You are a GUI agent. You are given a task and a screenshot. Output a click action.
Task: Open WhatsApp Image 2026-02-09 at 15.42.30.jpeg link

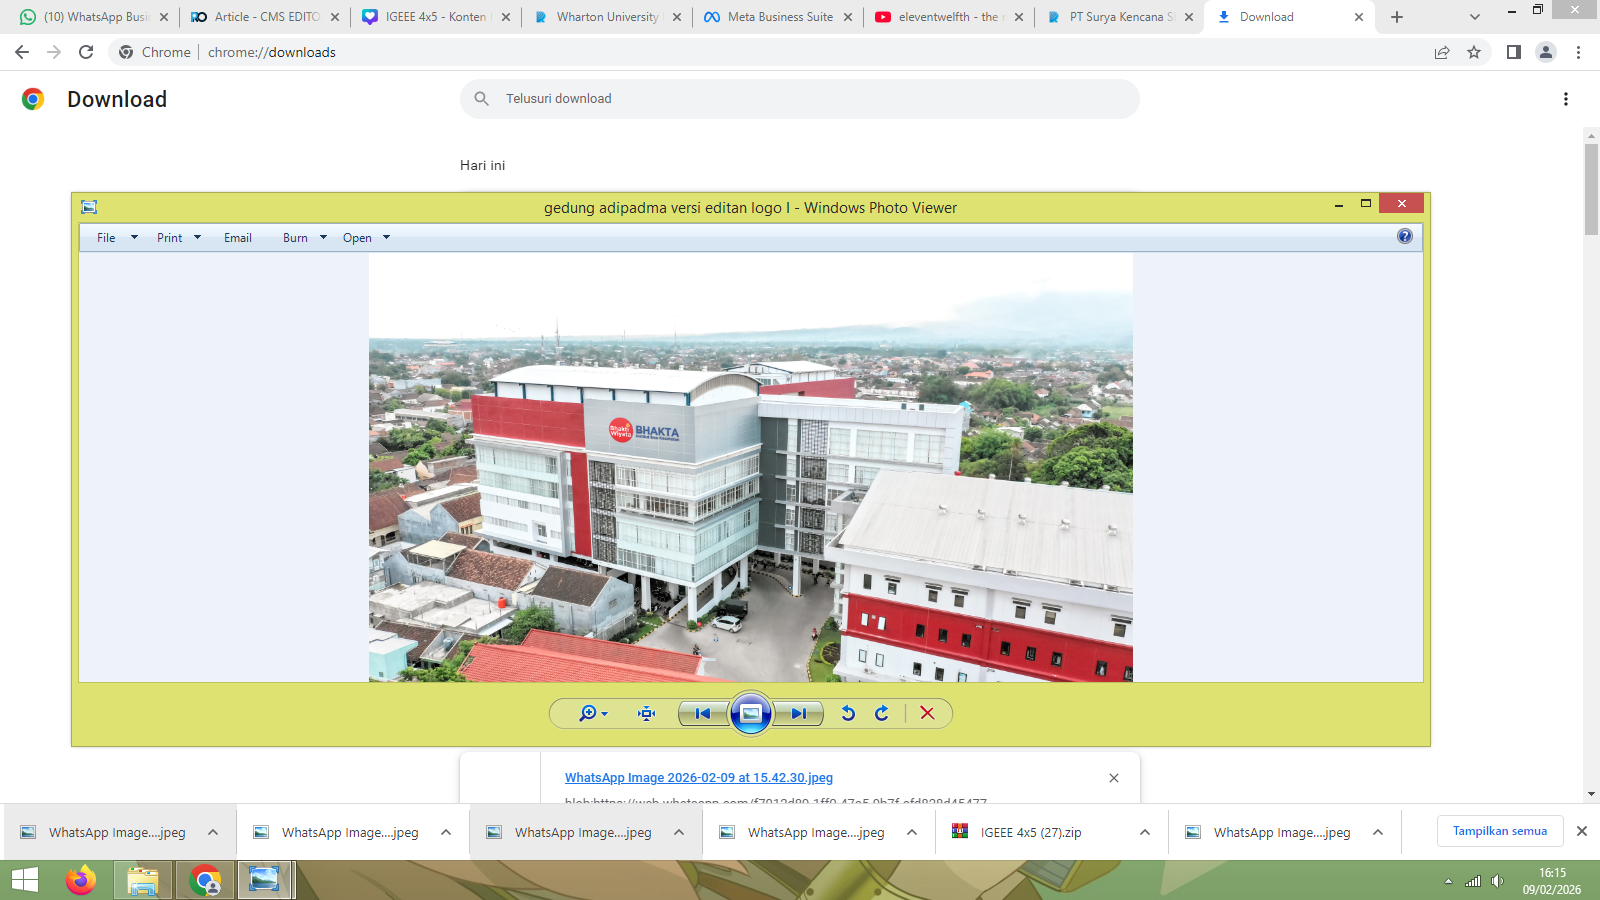point(699,778)
